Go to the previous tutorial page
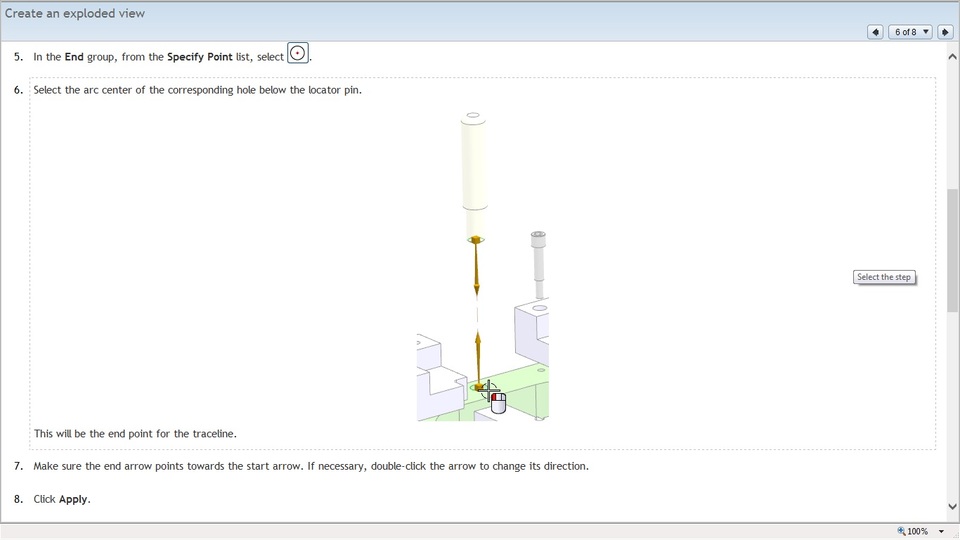The image size is (960, 540). (x=875, y=32)
